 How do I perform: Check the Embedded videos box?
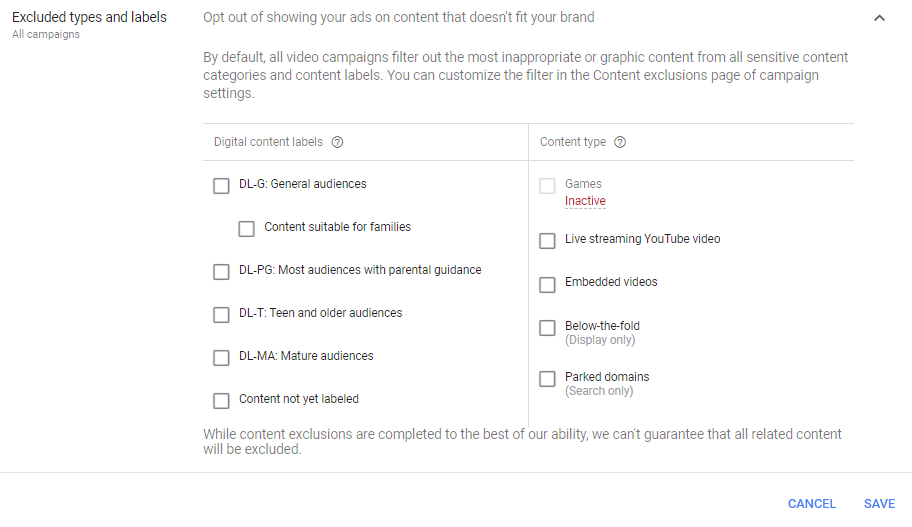[x=547, y=285]
